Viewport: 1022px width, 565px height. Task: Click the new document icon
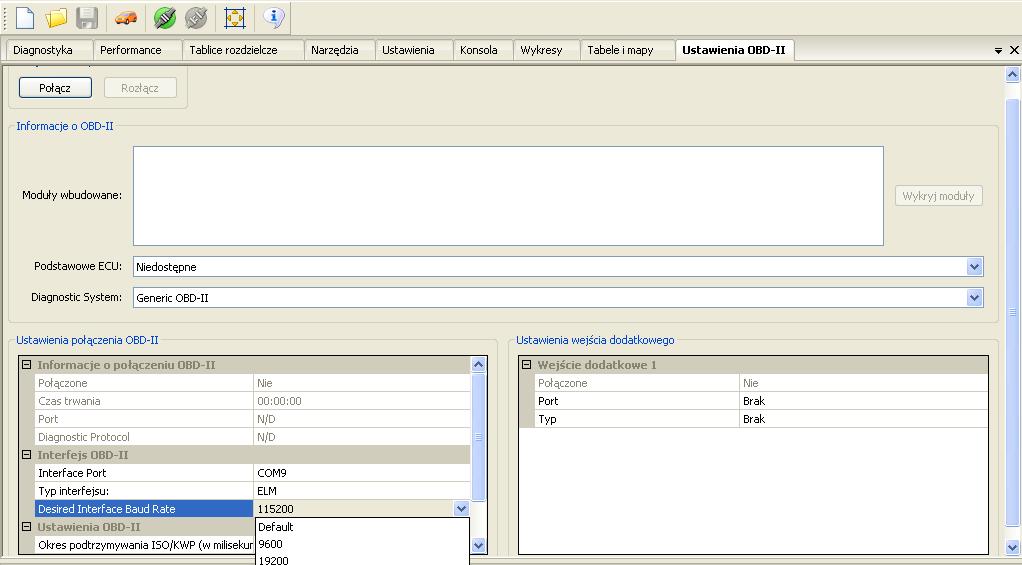pyautogui.click(x=25, y=18)
